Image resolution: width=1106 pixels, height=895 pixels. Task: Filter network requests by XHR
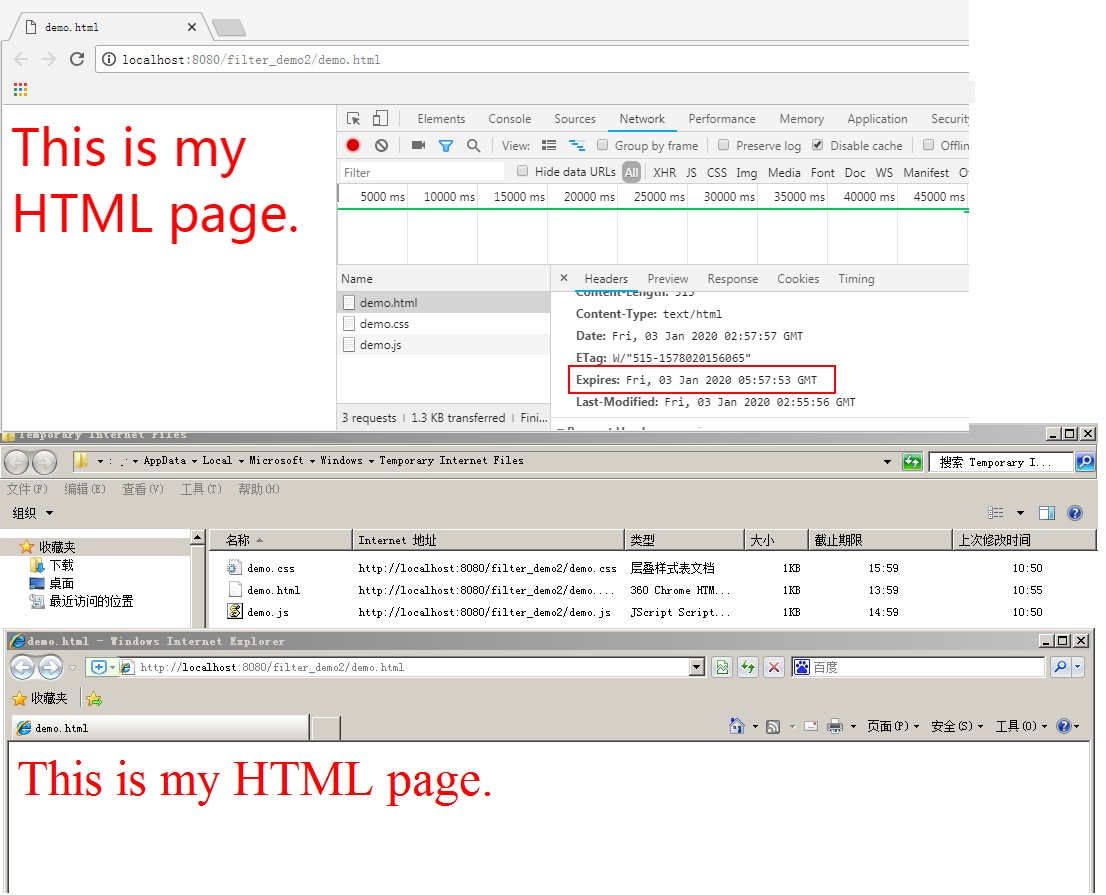664,173
